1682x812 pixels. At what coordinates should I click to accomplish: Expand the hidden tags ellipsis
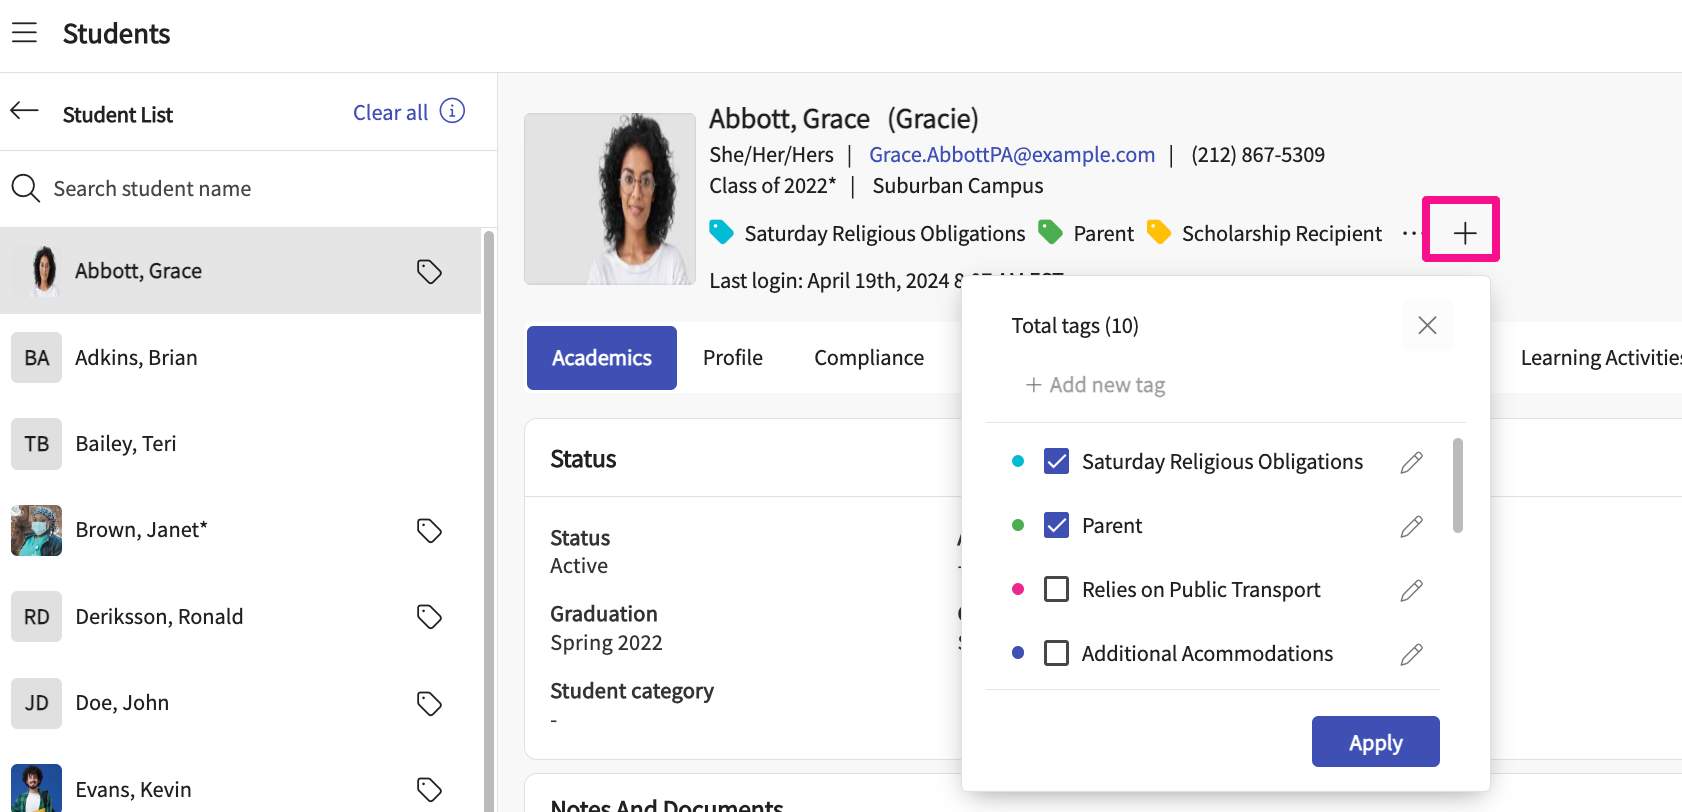(x=1408, y=233)
